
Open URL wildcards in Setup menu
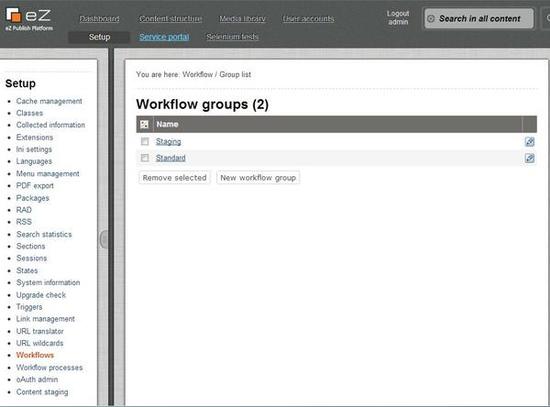40,343
